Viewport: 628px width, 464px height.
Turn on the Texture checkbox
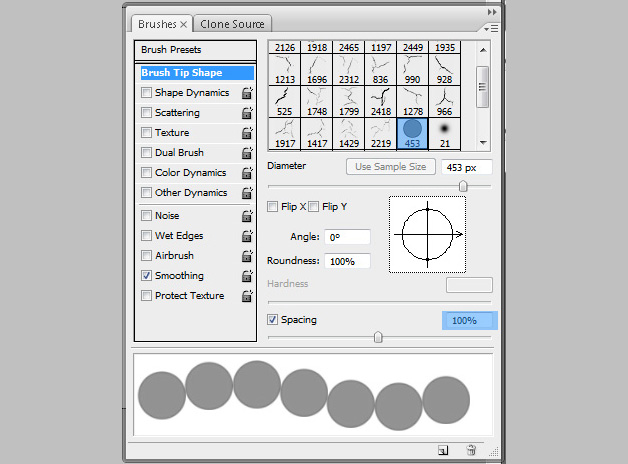point(146,133)
